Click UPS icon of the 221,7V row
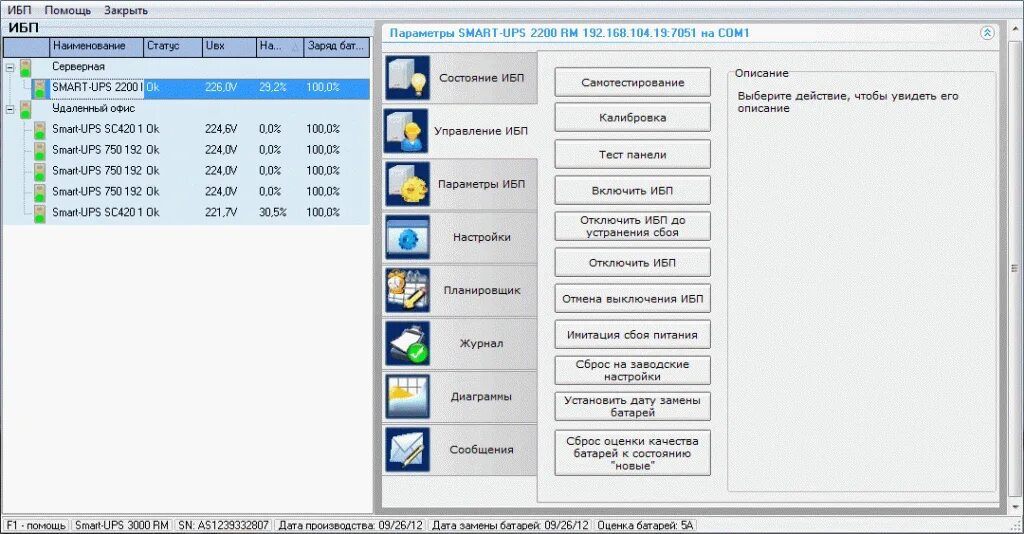The height and width of the screenshot is (534, 1024). (40, 213)
